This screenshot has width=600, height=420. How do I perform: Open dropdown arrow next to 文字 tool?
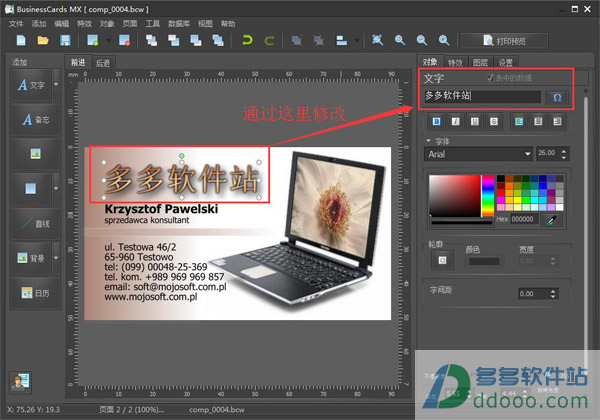pos(56,85)
